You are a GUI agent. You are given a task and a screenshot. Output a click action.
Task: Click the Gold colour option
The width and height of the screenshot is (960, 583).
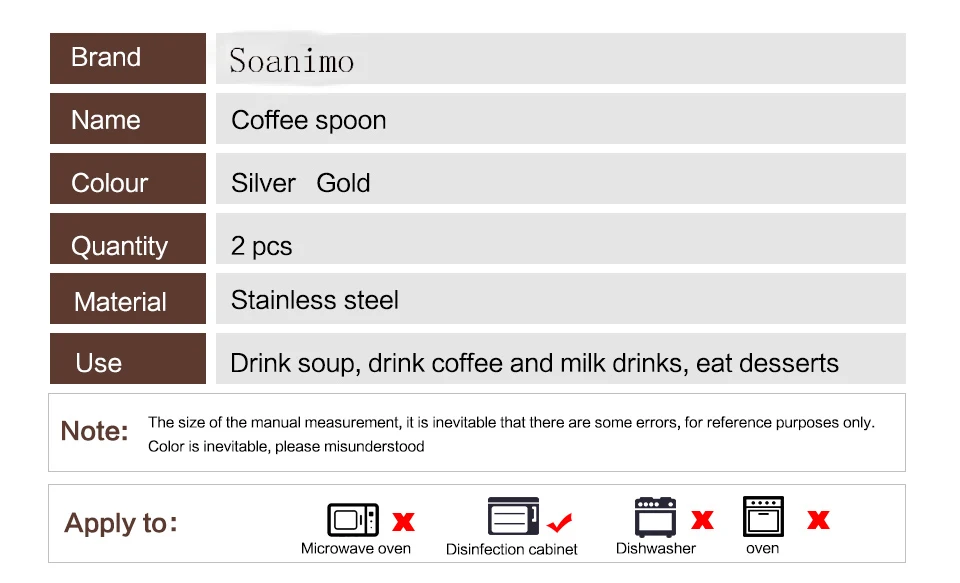coord(343,183)
